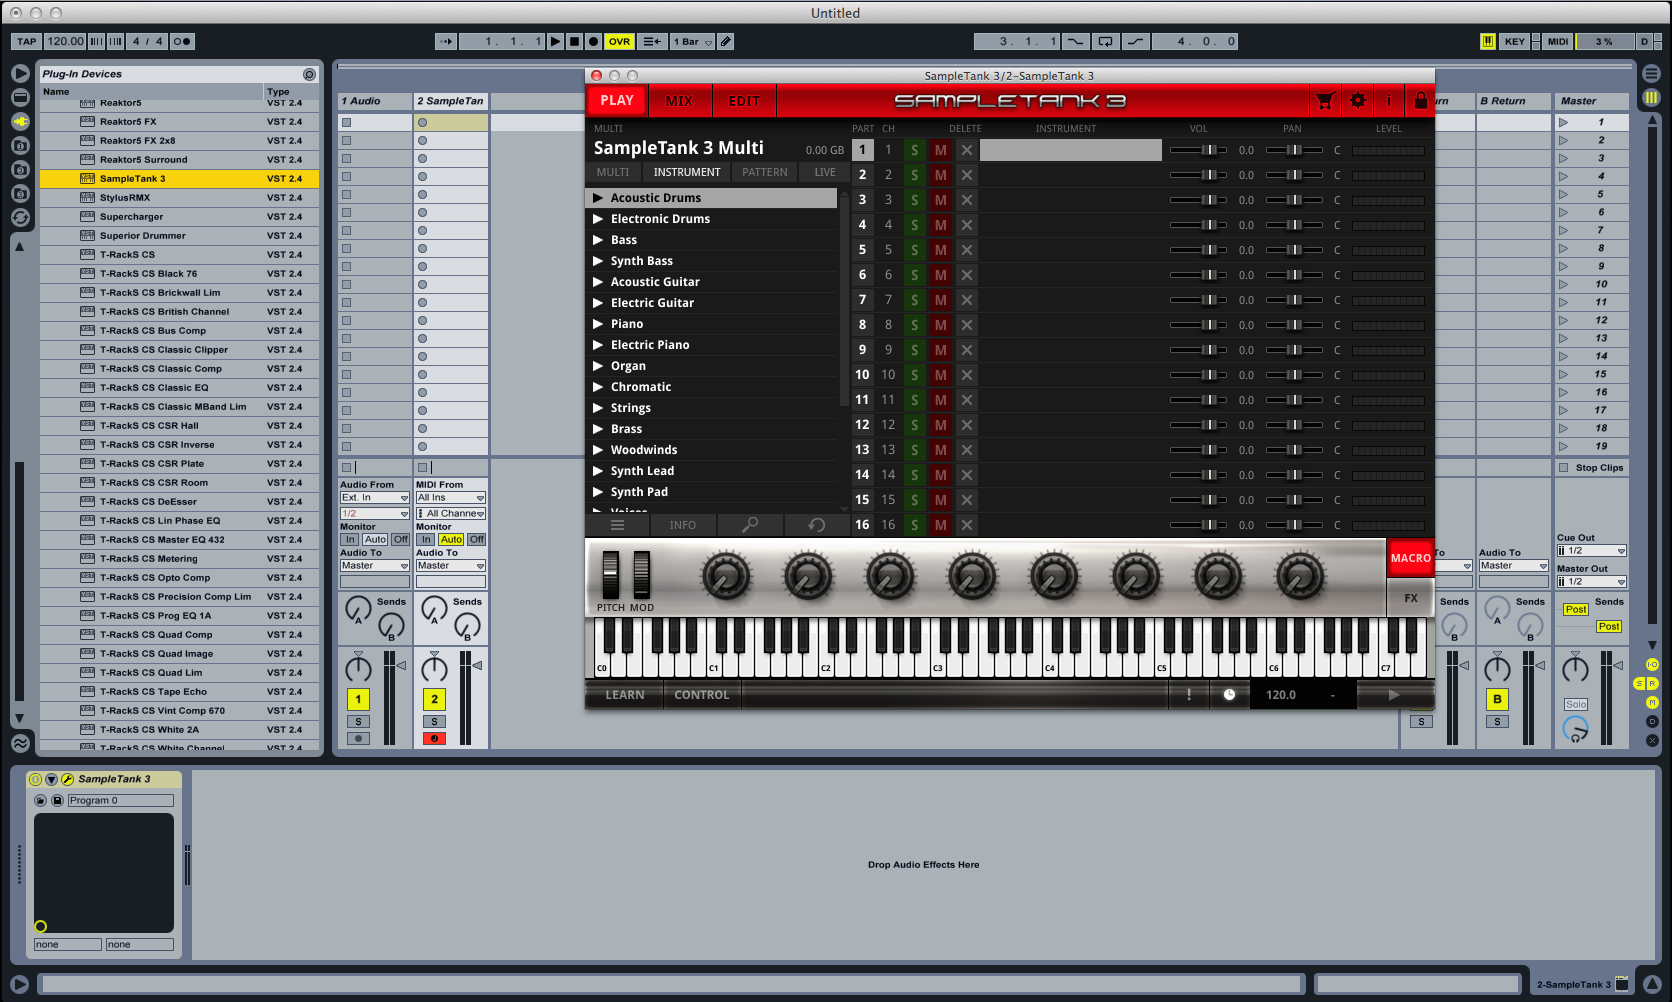Open File Browser 1 in sidebar

point(20,145)
